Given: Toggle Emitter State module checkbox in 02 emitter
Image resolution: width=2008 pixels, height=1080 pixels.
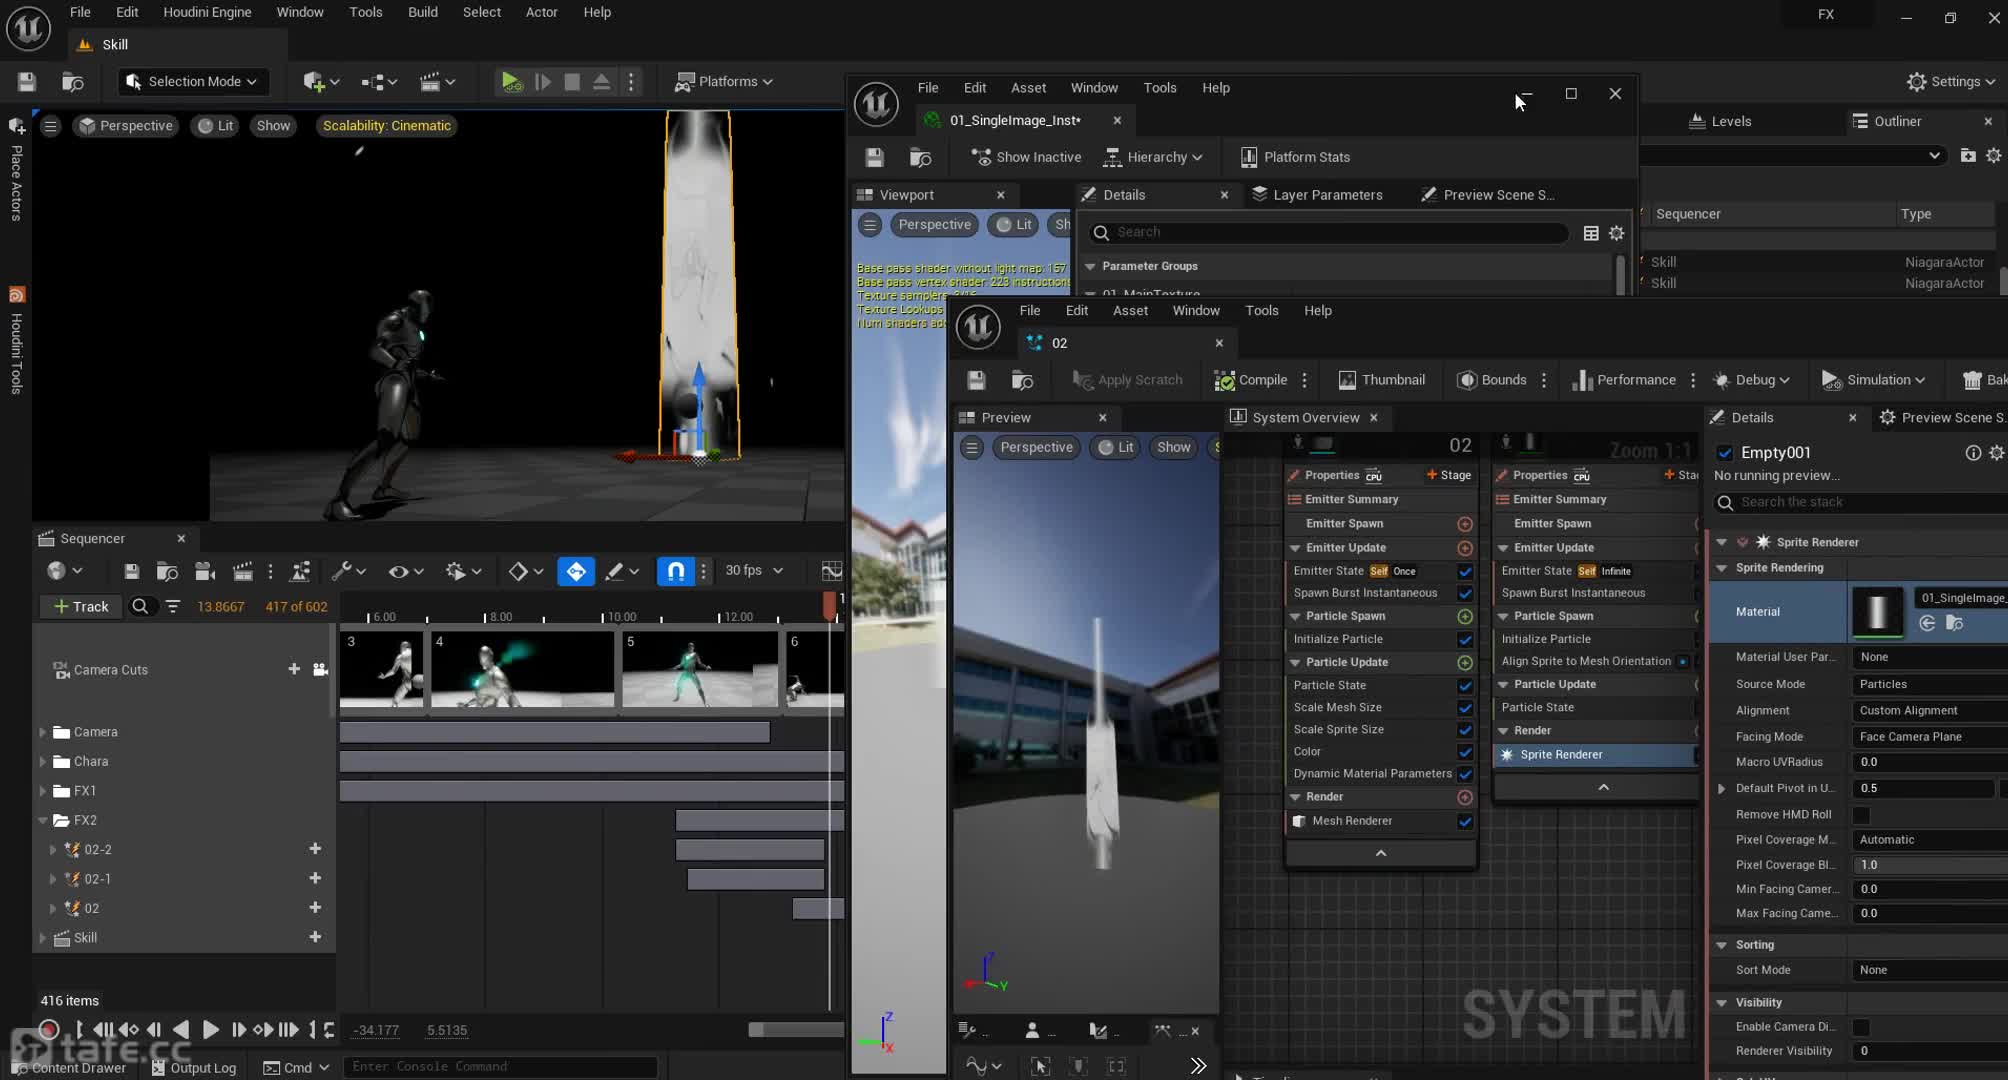Looking at the screenshot, I should (x=1465, y=571).
